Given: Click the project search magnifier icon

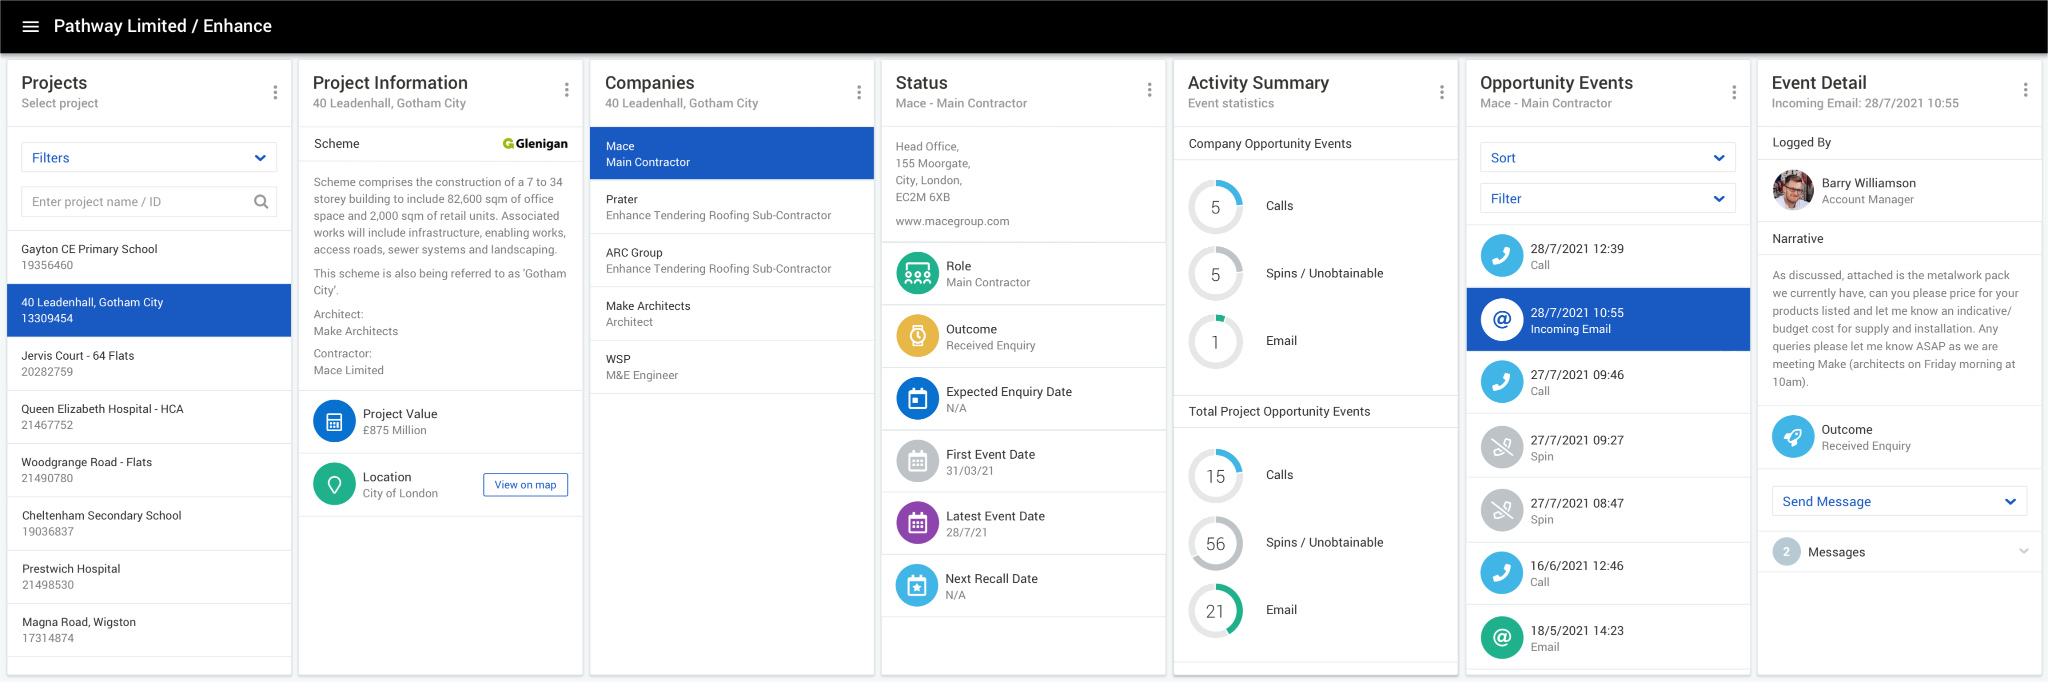Looking at the screenshot, I should (261, 201).
